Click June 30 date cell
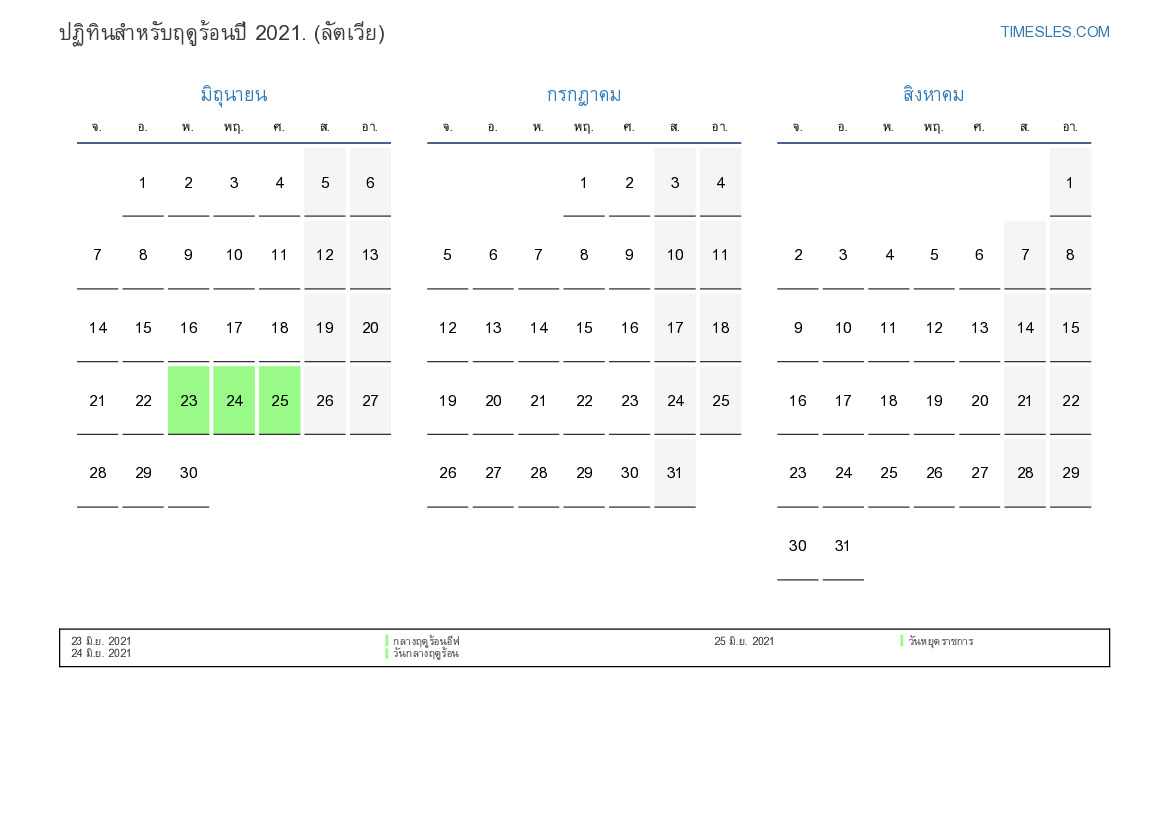The width and height of the screenshot is (1169, 827). (x=188, y=473)
